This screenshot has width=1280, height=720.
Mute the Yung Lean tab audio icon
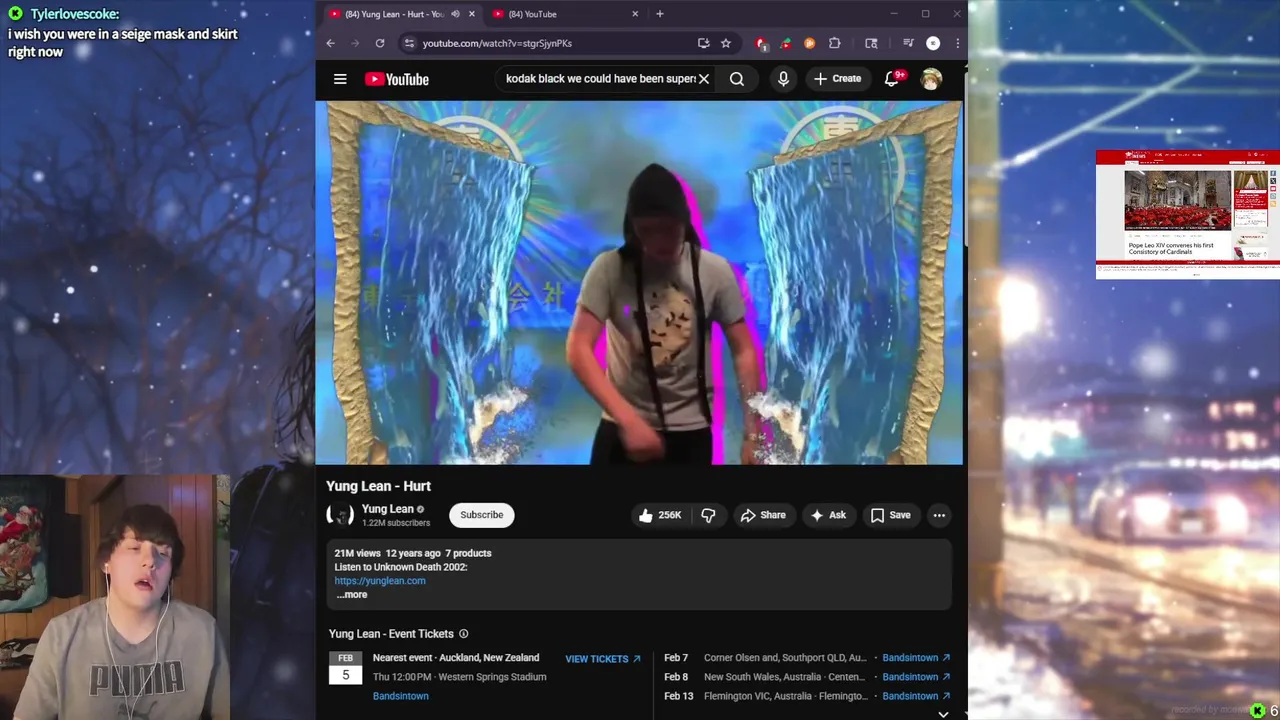[455, 14]
